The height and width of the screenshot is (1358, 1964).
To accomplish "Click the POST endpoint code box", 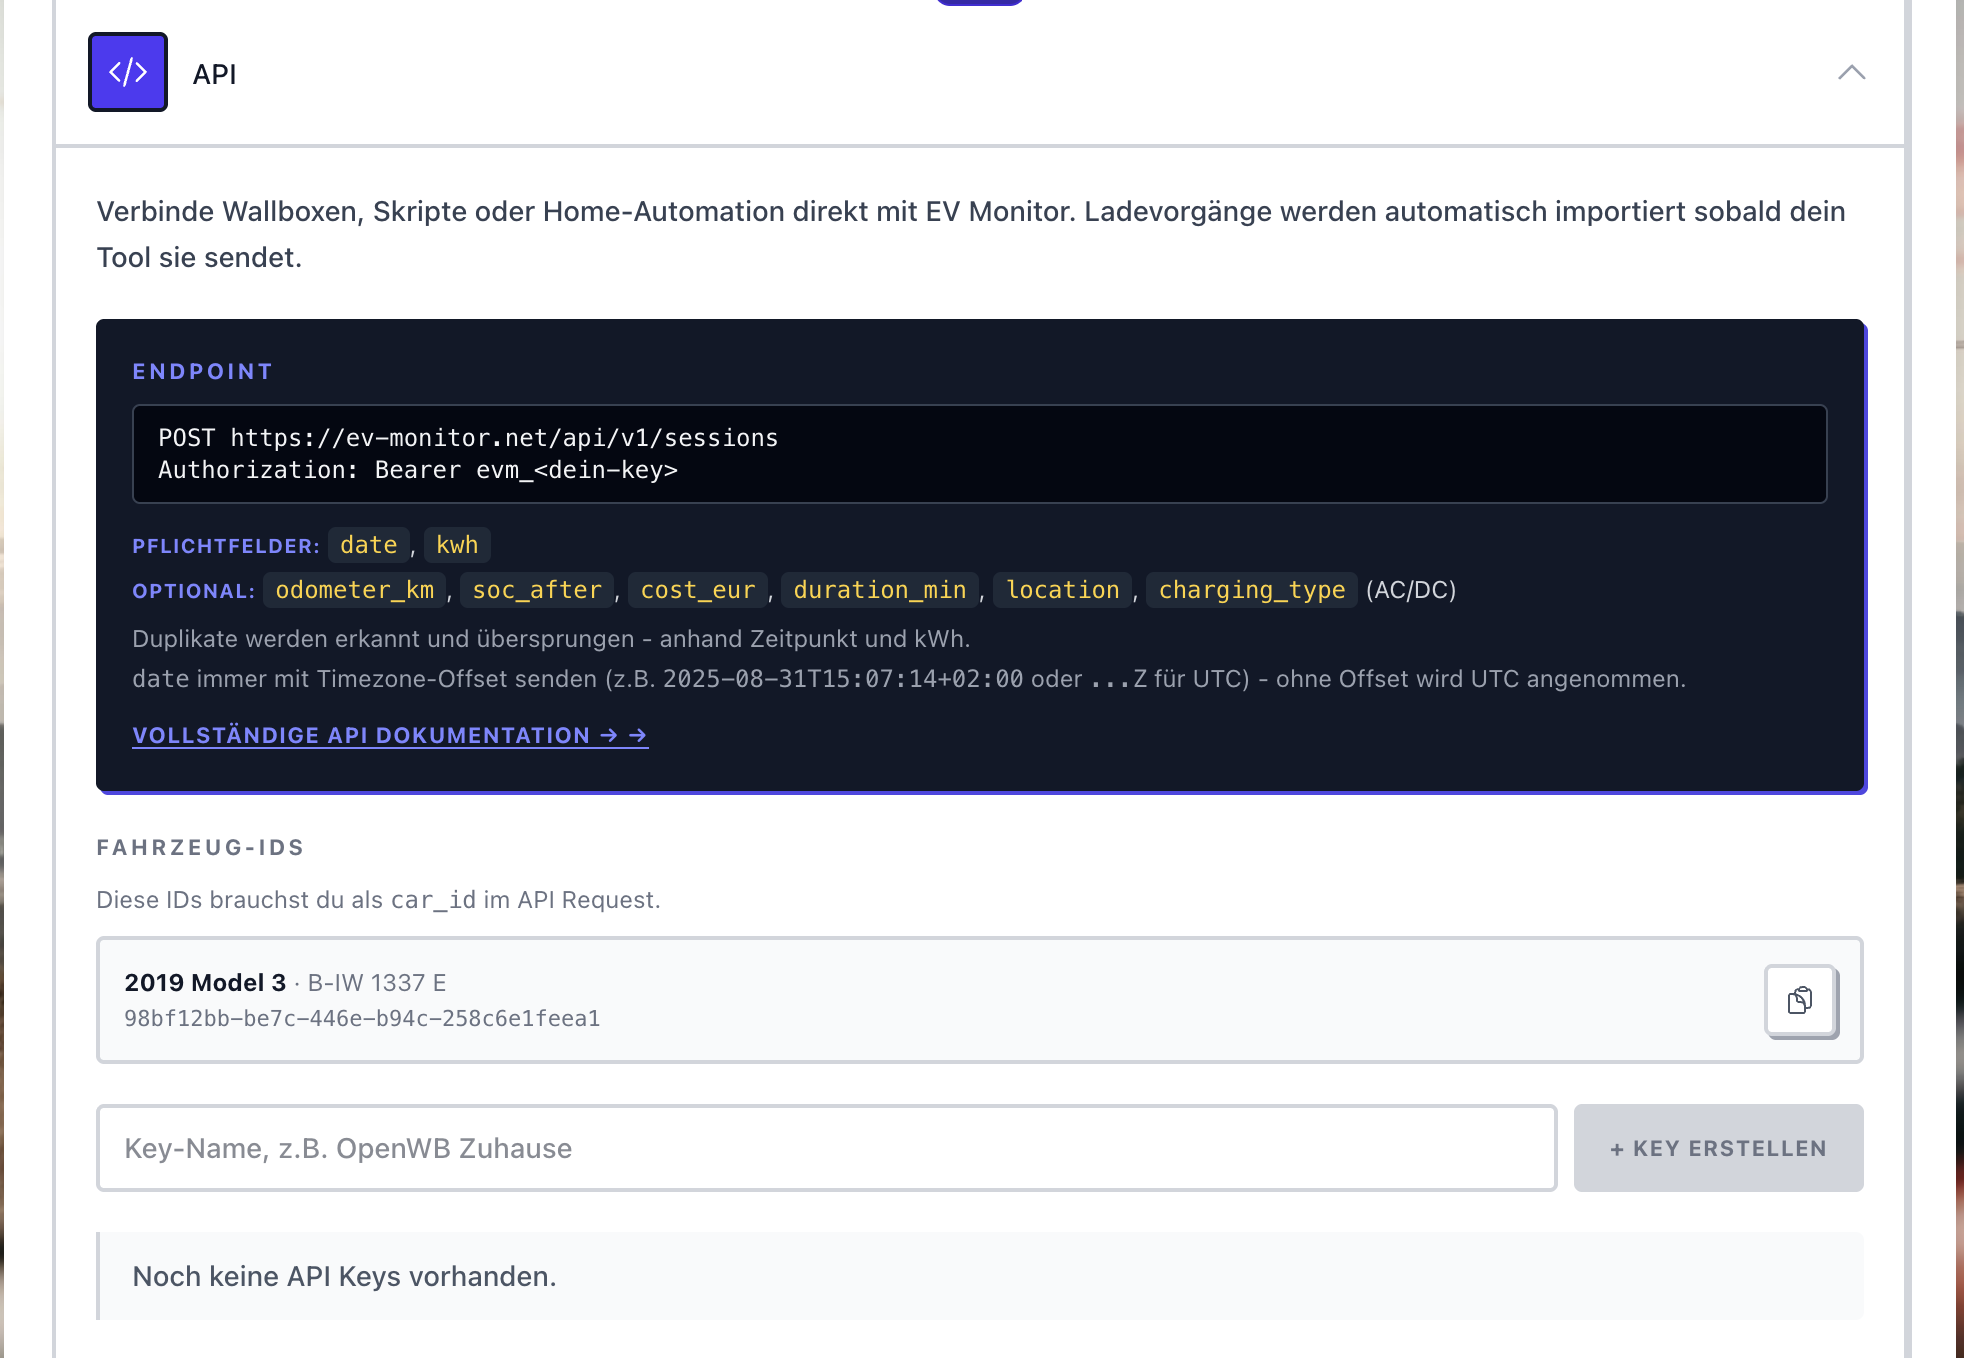I will [x=979, y=454].
